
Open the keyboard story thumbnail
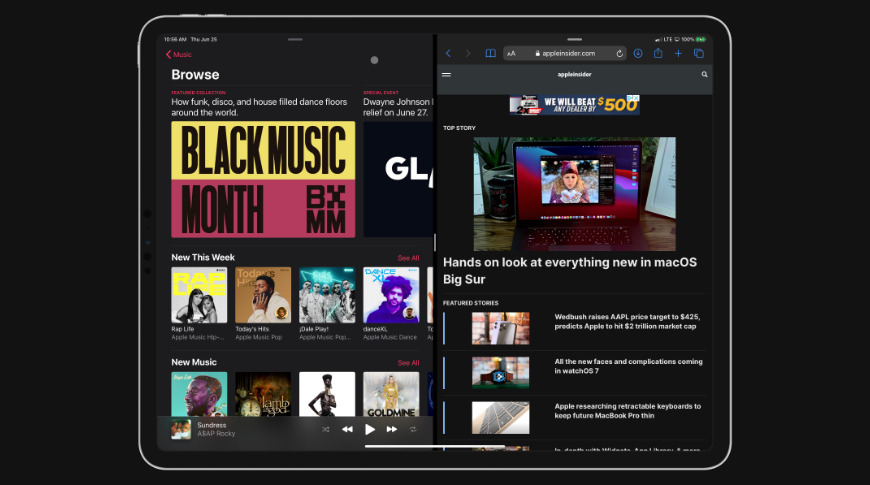500,417
